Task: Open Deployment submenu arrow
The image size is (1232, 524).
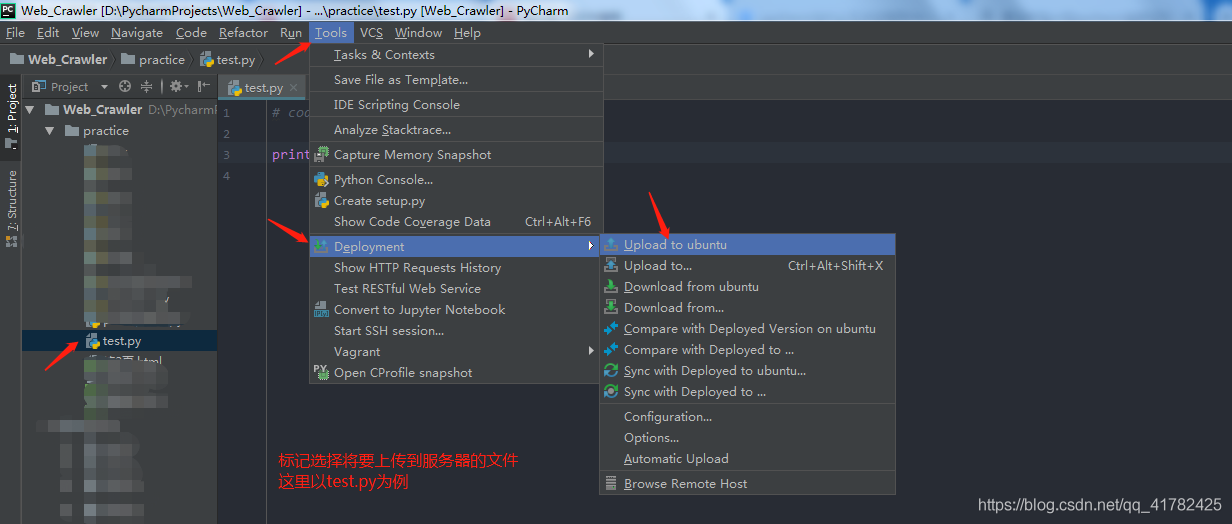Action: click(x=591, y=246)
